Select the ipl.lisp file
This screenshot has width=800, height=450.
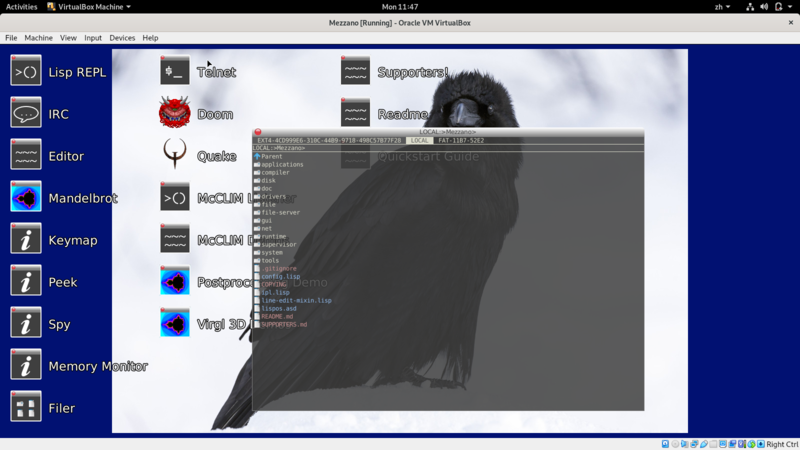click(272, 292)
